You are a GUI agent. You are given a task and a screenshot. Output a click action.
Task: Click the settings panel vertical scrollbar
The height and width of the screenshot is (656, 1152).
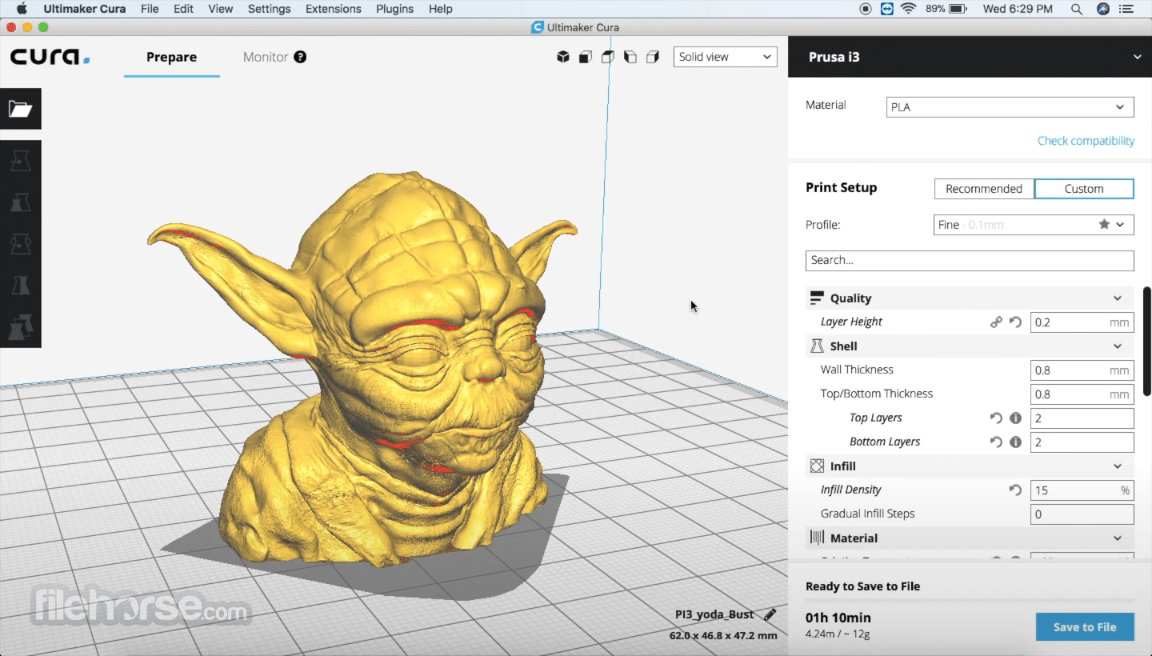(1146, 341)
